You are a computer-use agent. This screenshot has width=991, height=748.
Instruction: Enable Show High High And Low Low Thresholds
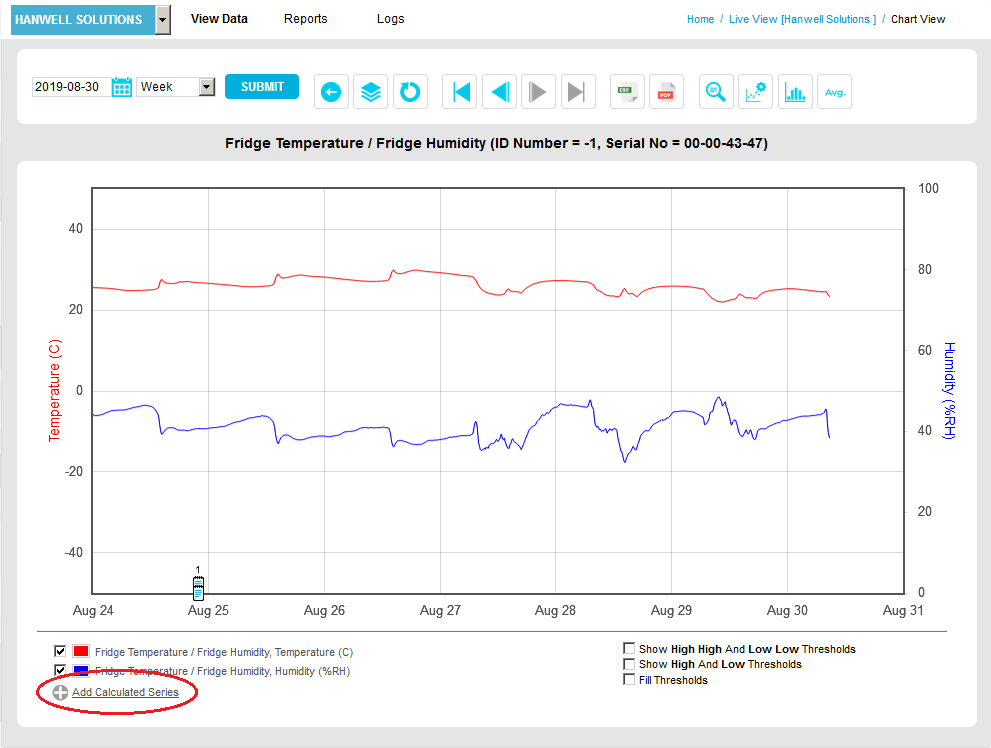pyautogui.click(x=629, y=649)
